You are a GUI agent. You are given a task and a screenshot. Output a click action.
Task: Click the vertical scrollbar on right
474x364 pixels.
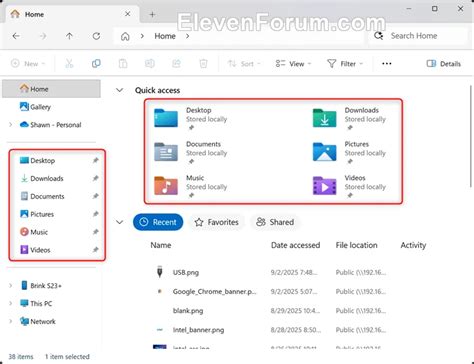click(471, 136)
